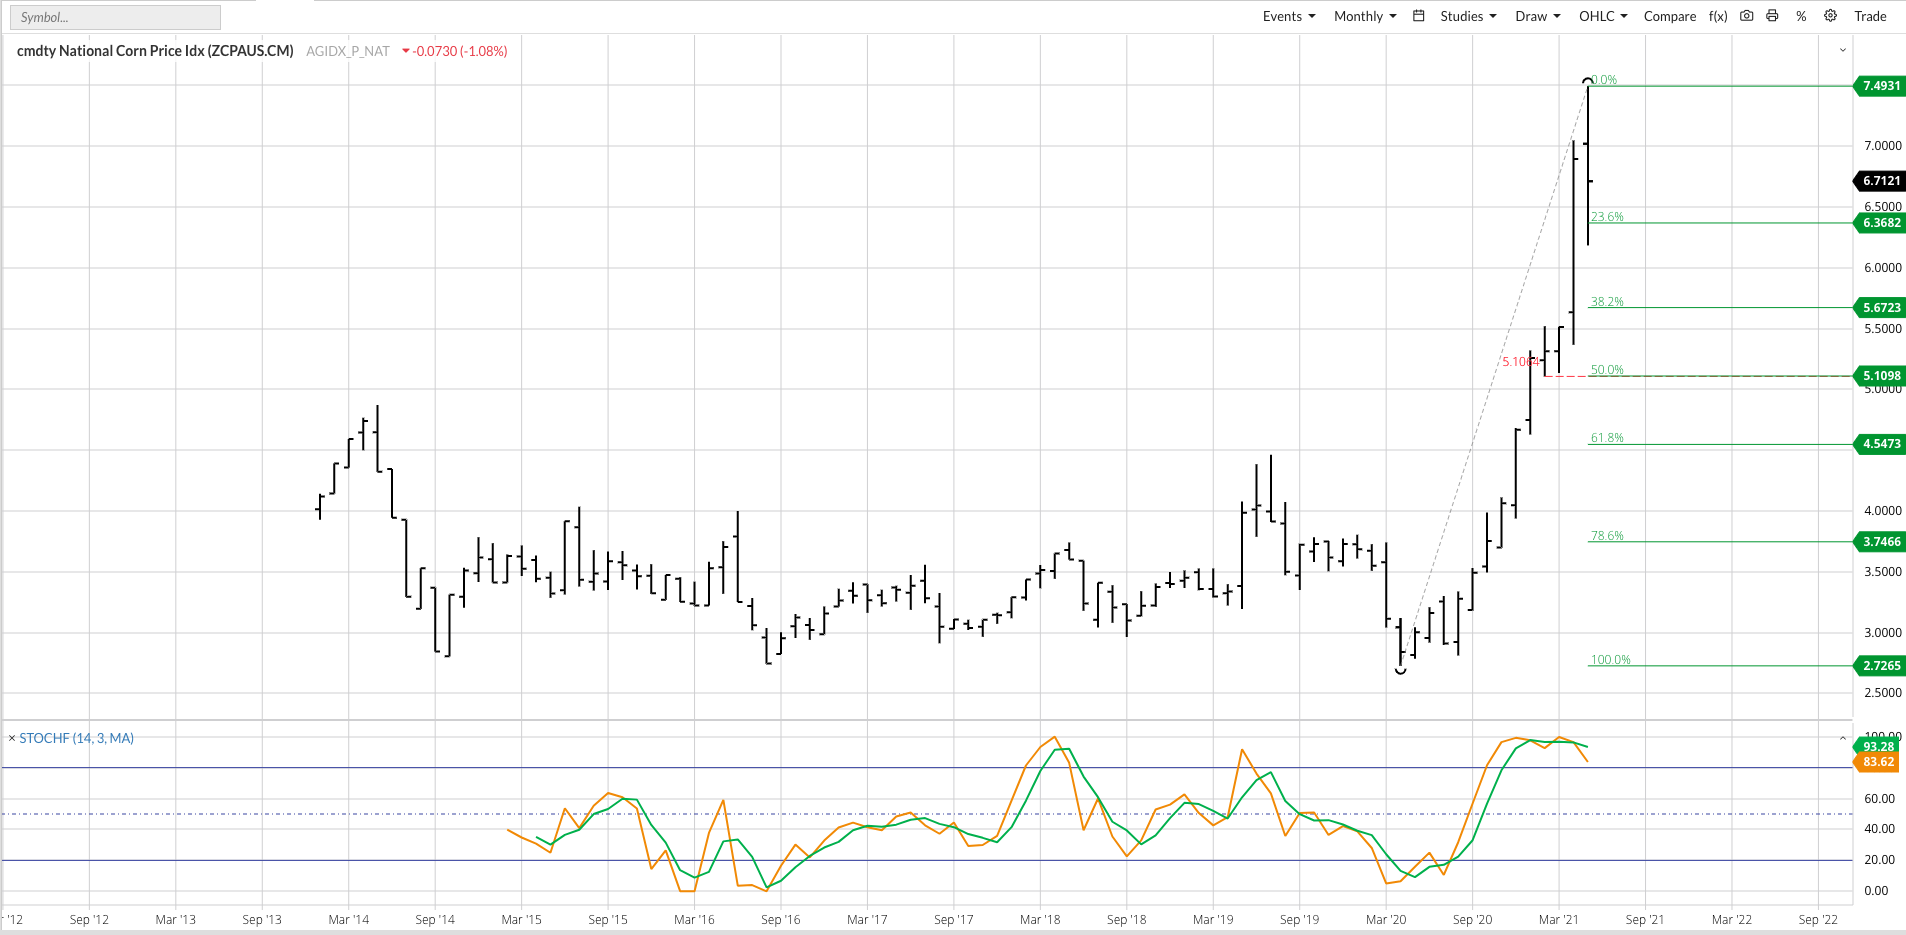The image size is (1906, 935).
Task: Click the Trade button
Action: coord(1869,16)
